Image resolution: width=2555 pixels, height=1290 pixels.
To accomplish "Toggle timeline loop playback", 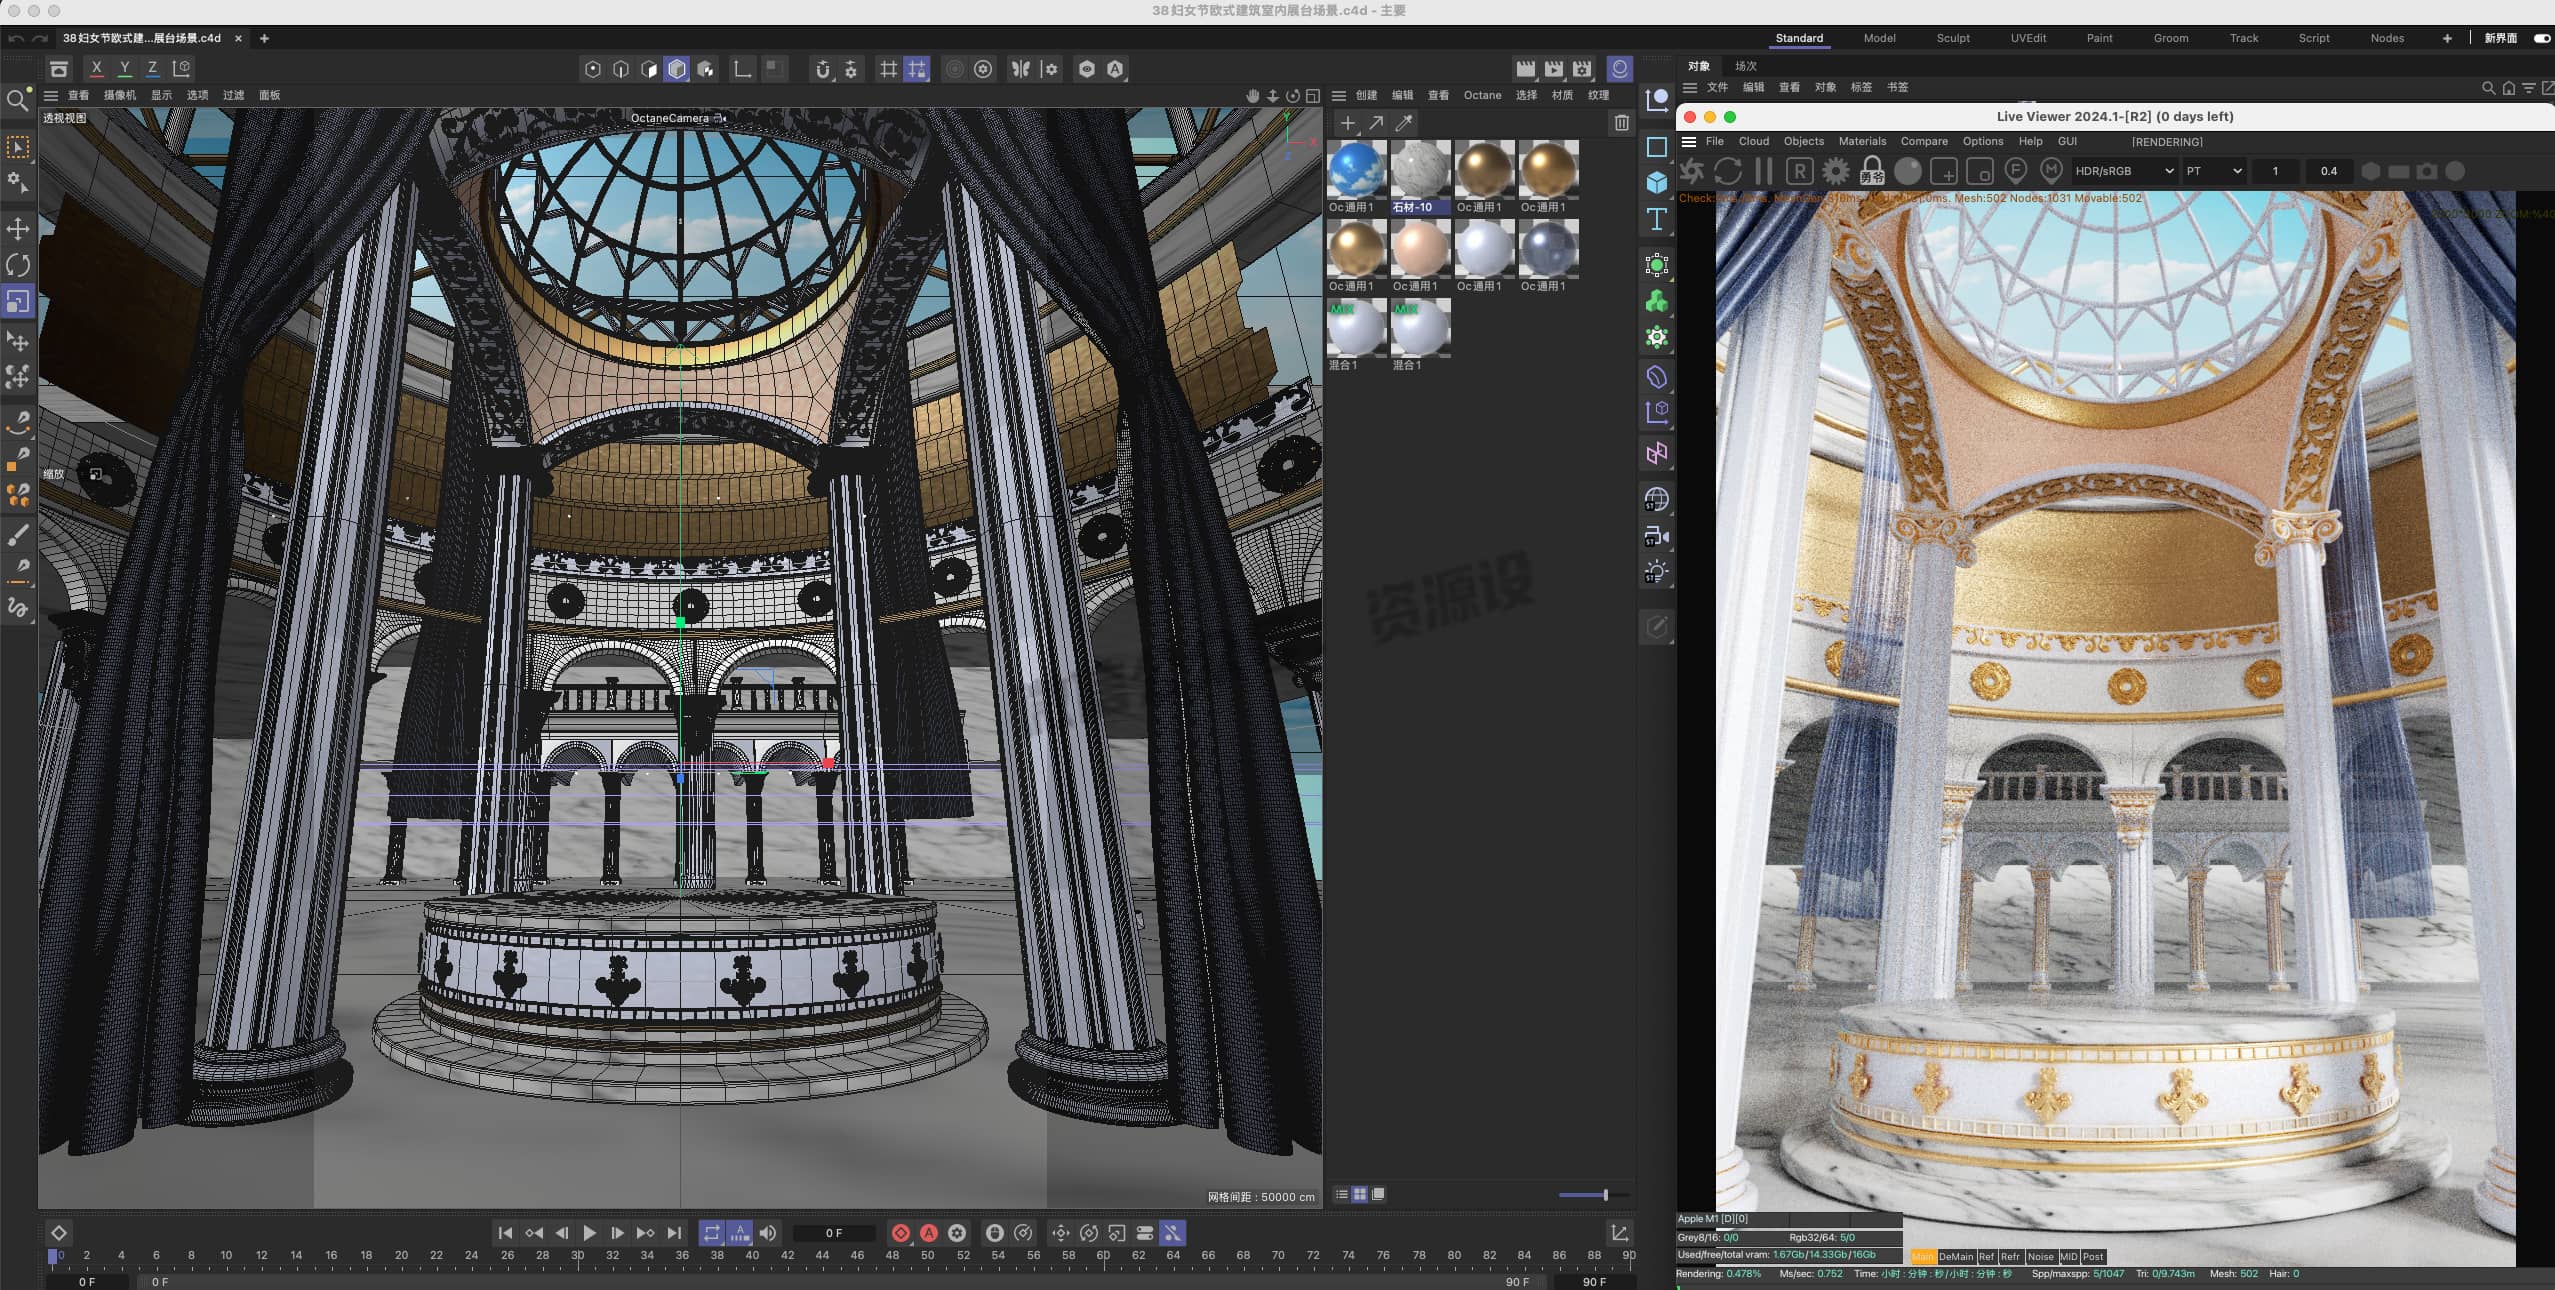I will (x=711, y=1233).
